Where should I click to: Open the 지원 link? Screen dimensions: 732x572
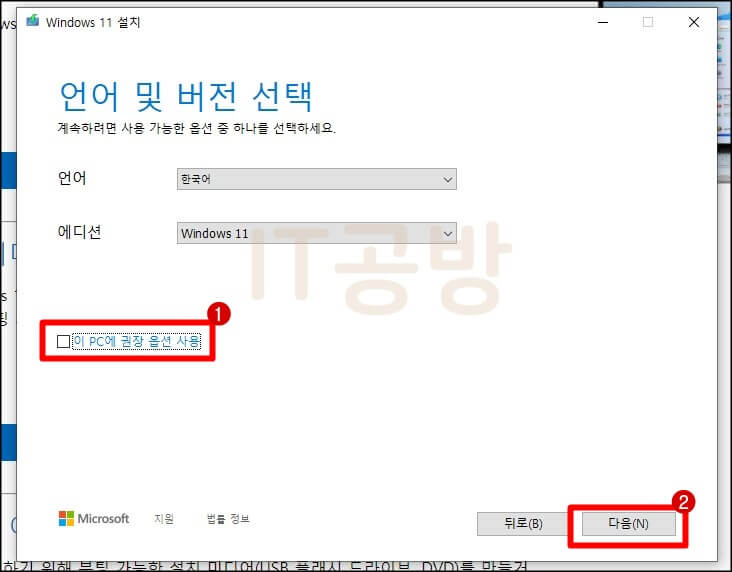coord(164,519)
